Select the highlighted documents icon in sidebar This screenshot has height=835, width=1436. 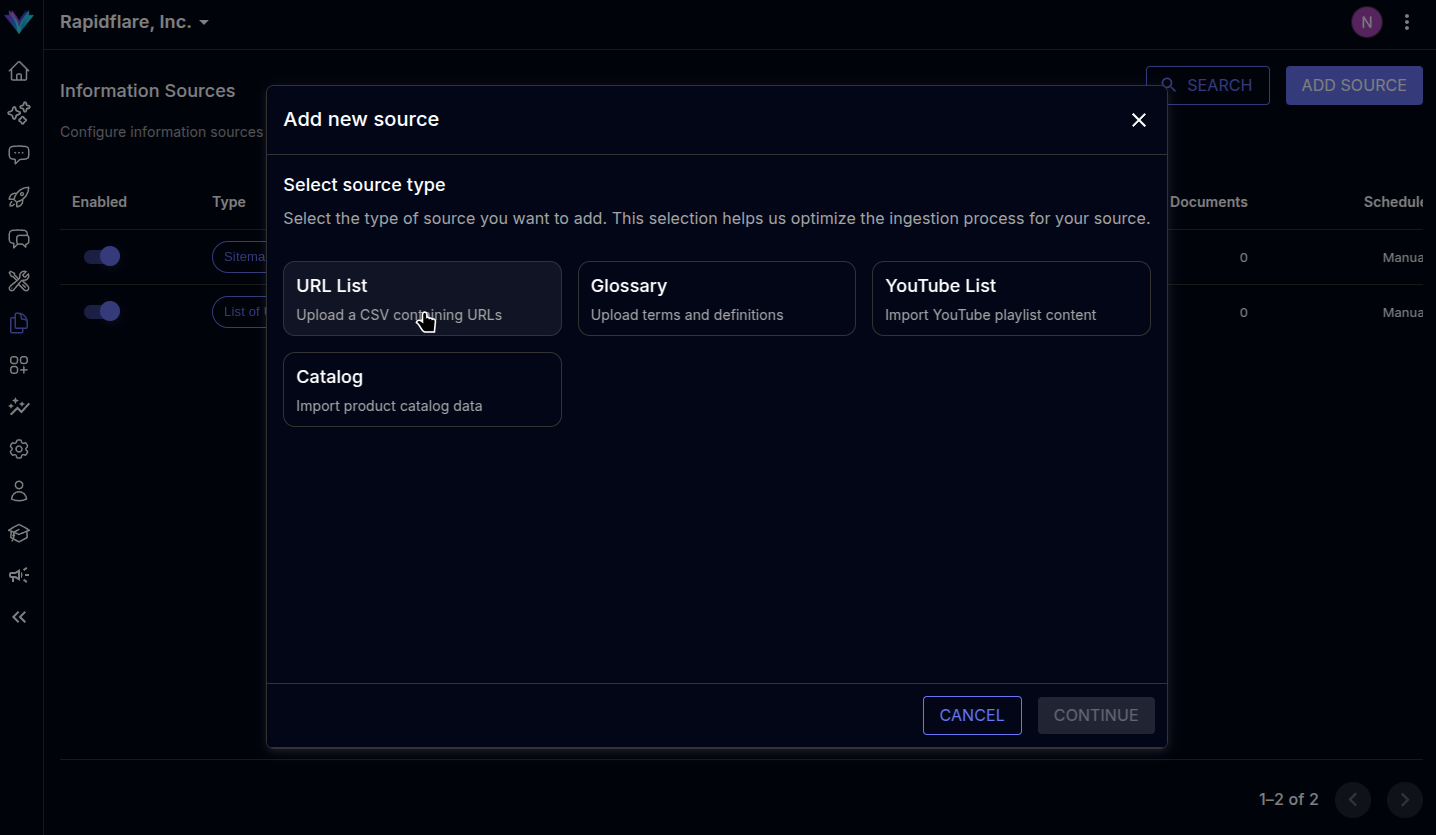(x=18, y=323)
